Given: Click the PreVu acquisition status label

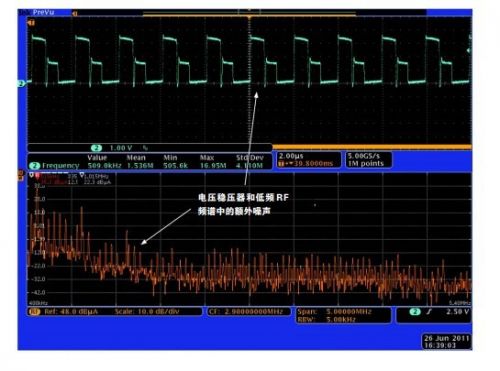Looking at the screenshot, I should tap(44, 13).
